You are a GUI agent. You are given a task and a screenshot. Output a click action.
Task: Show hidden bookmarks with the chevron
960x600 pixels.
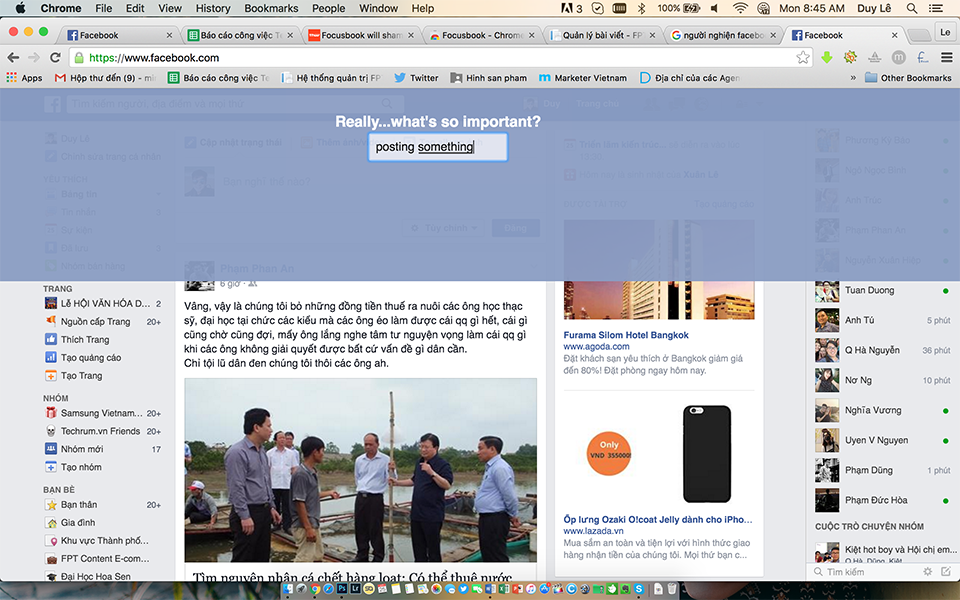853,78
